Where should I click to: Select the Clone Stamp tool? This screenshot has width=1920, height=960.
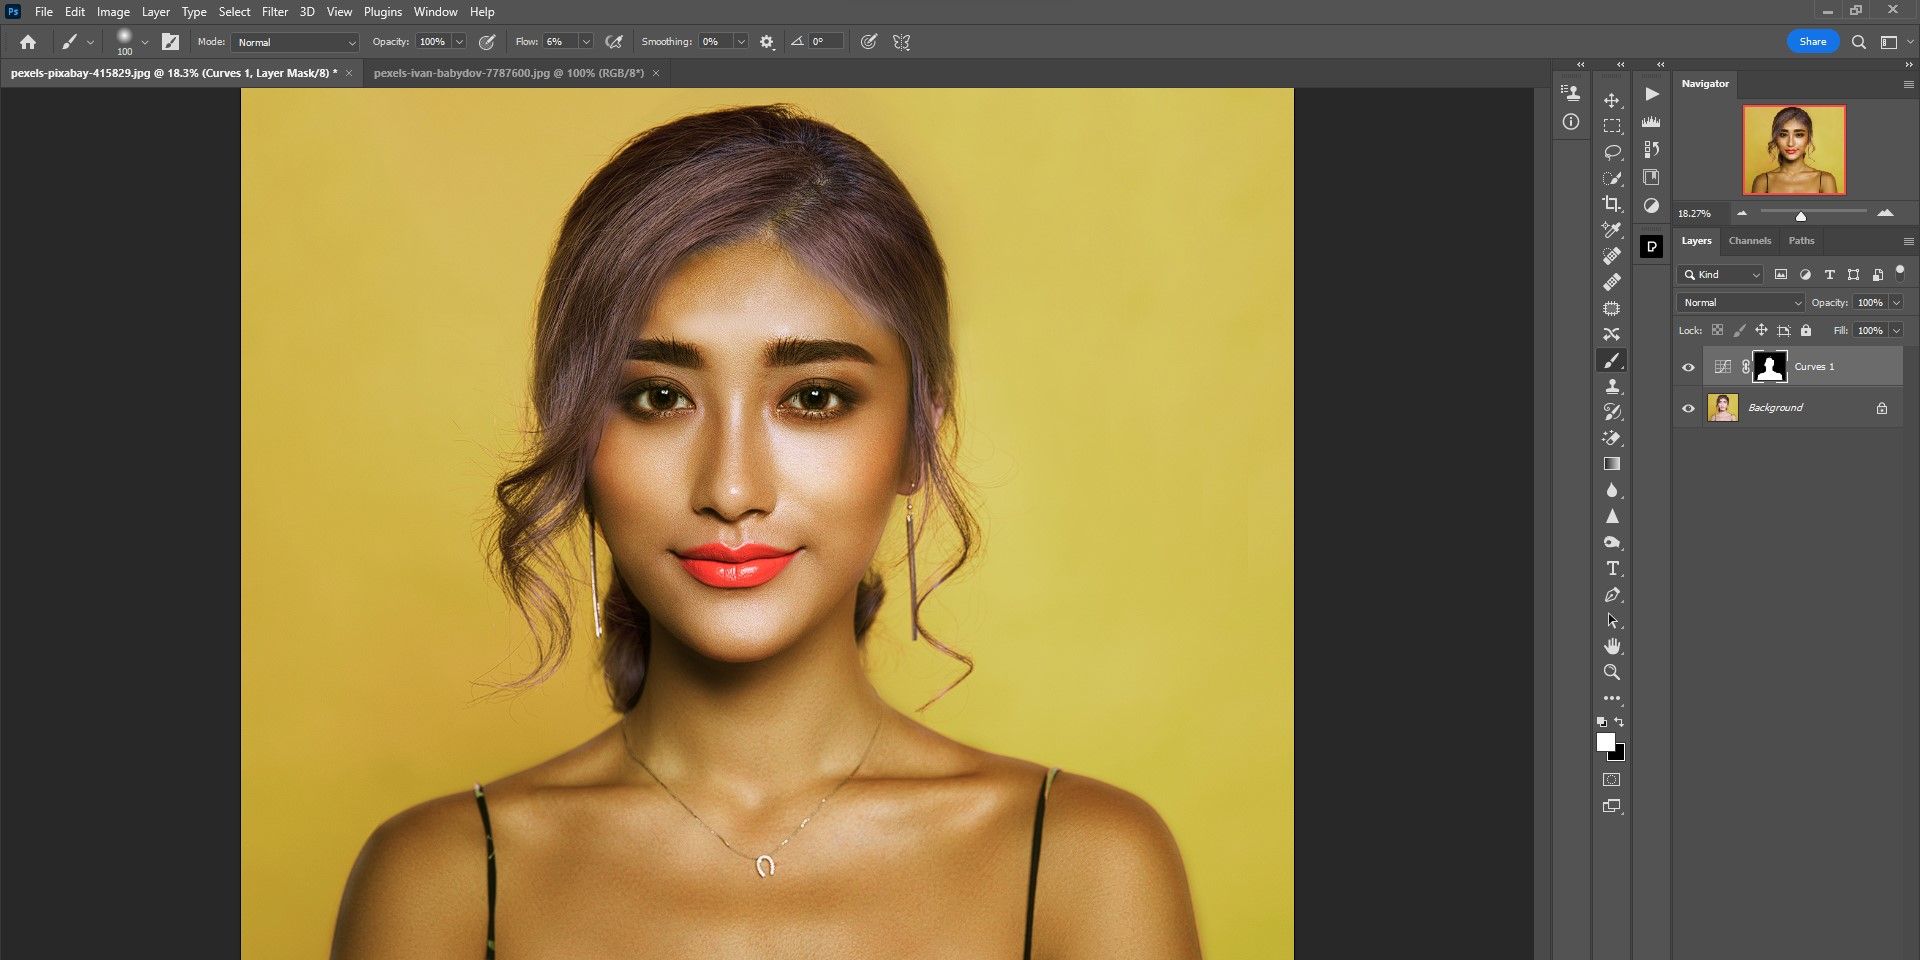pyautogui.click(x=1612, y=387)
